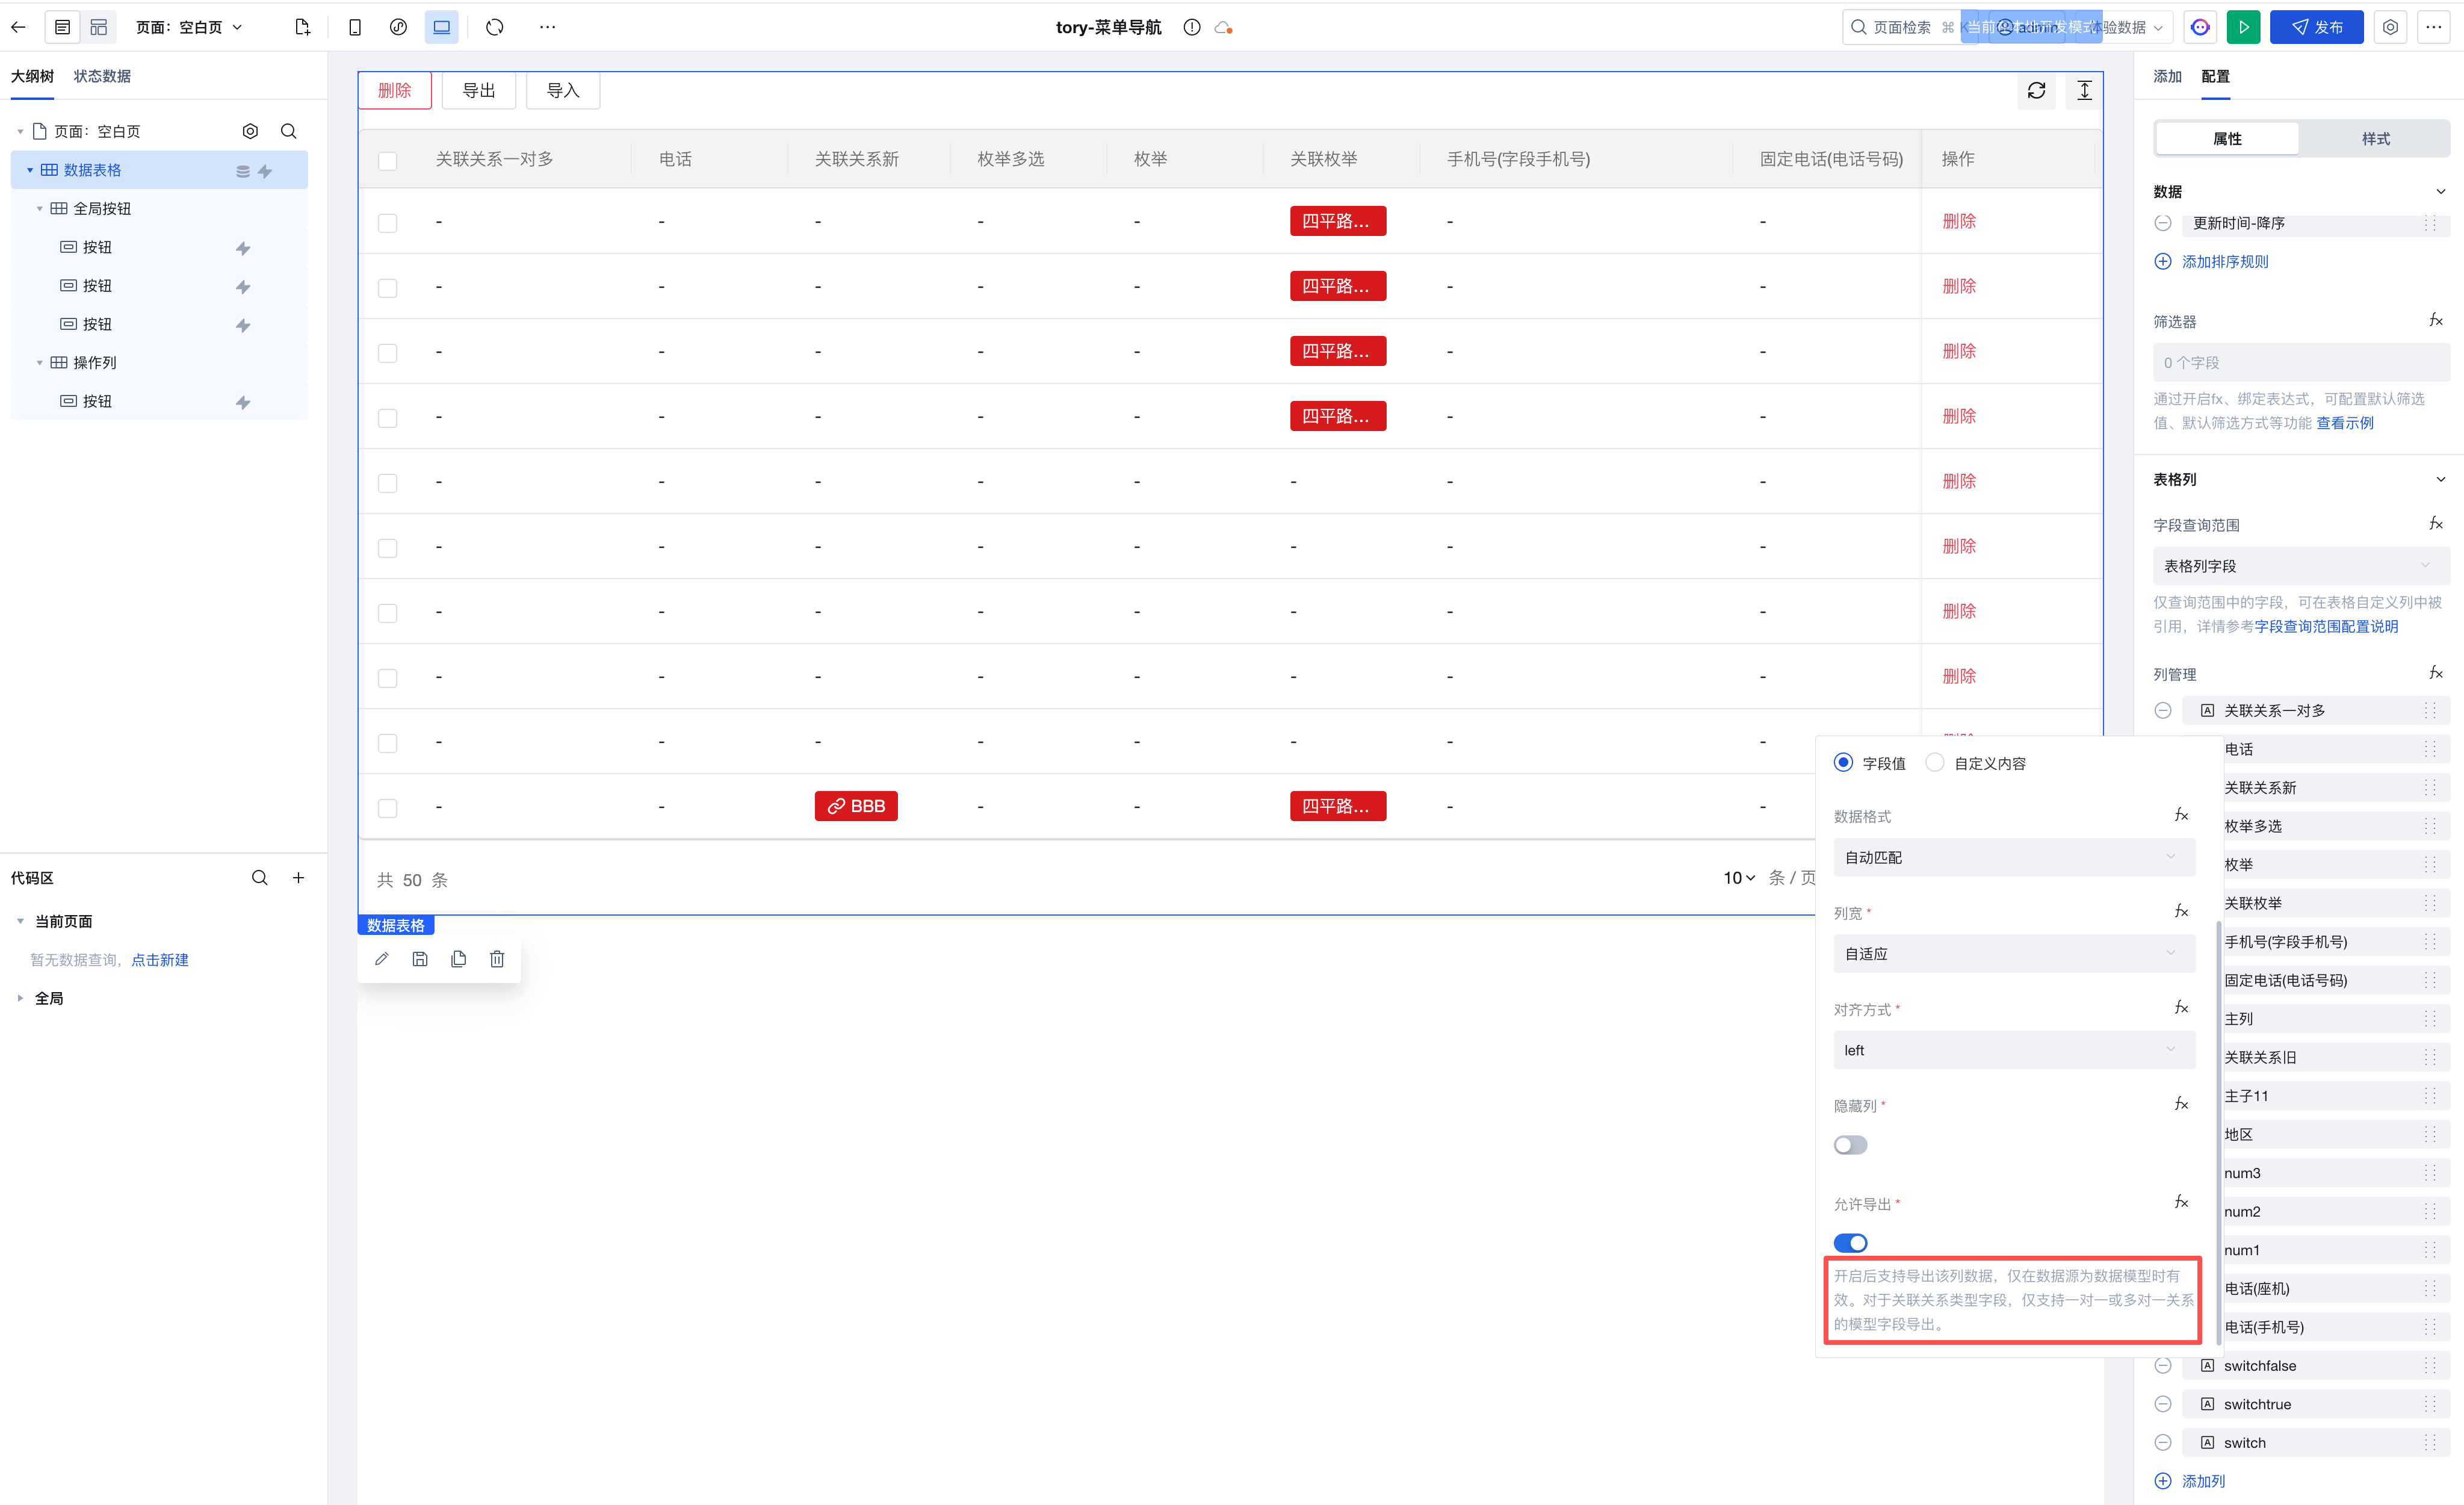2464x1505 pixels.
Task: Switch to the state data tab
Action: (102, 76)
